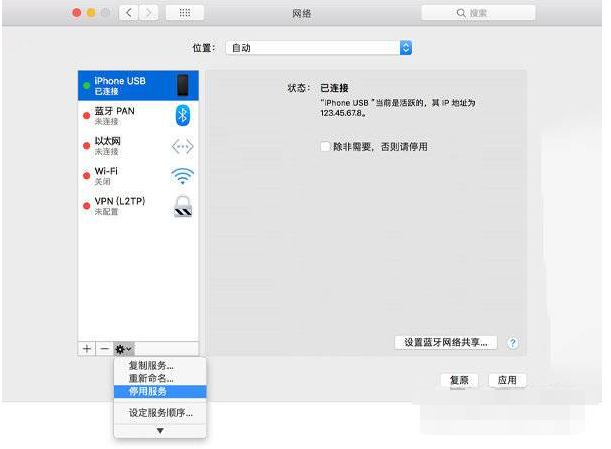This screenshot has width=611, height=449.
Task: Remove the service with the minus button
Action: (x=104, y=348)
